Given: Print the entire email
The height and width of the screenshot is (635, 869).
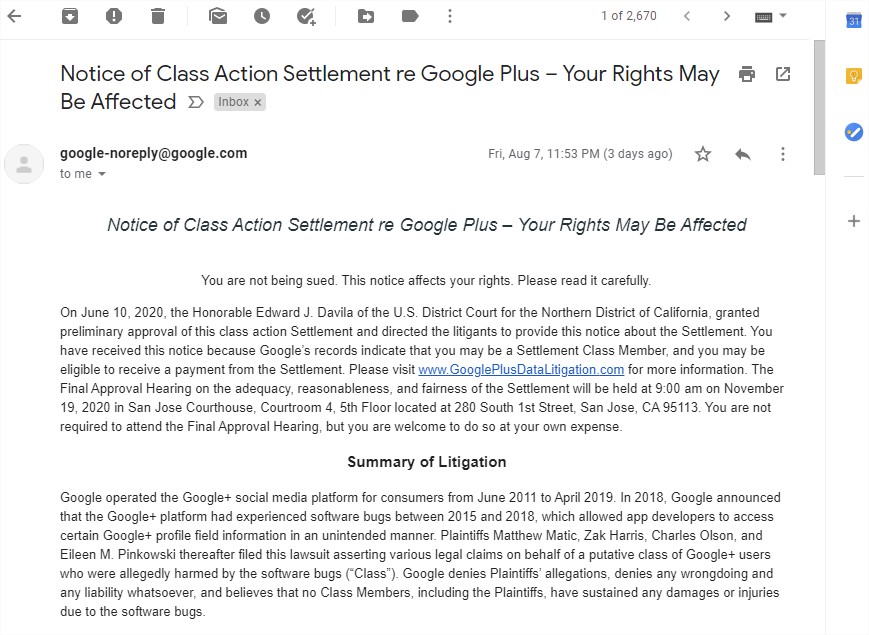Looking at the screenshot, I should pyautogui.click(x=747, y=74).
